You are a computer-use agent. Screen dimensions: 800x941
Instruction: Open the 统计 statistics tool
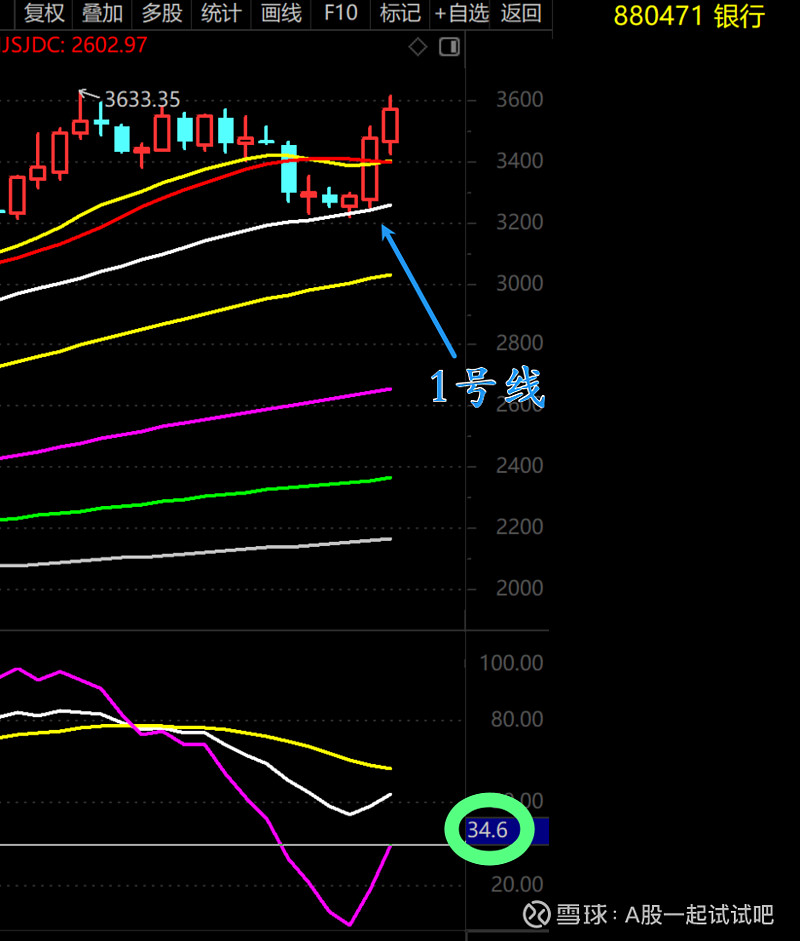221,13
